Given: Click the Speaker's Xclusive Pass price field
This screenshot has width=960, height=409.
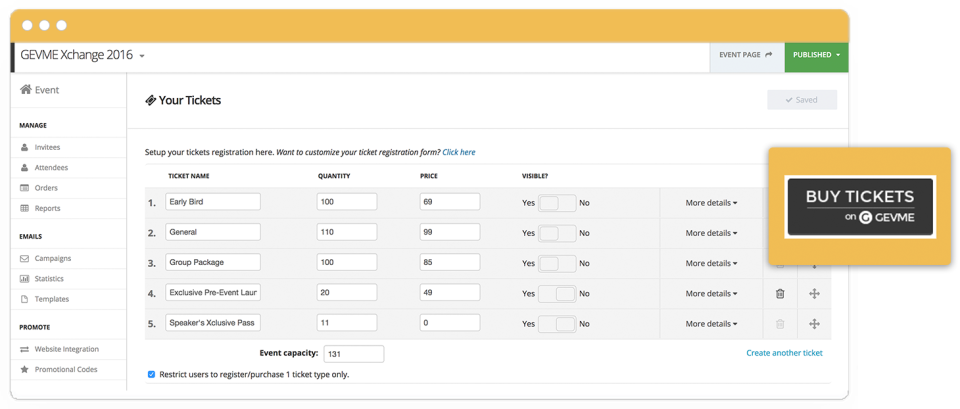Looking at the screenshot, I should point(450,323).
